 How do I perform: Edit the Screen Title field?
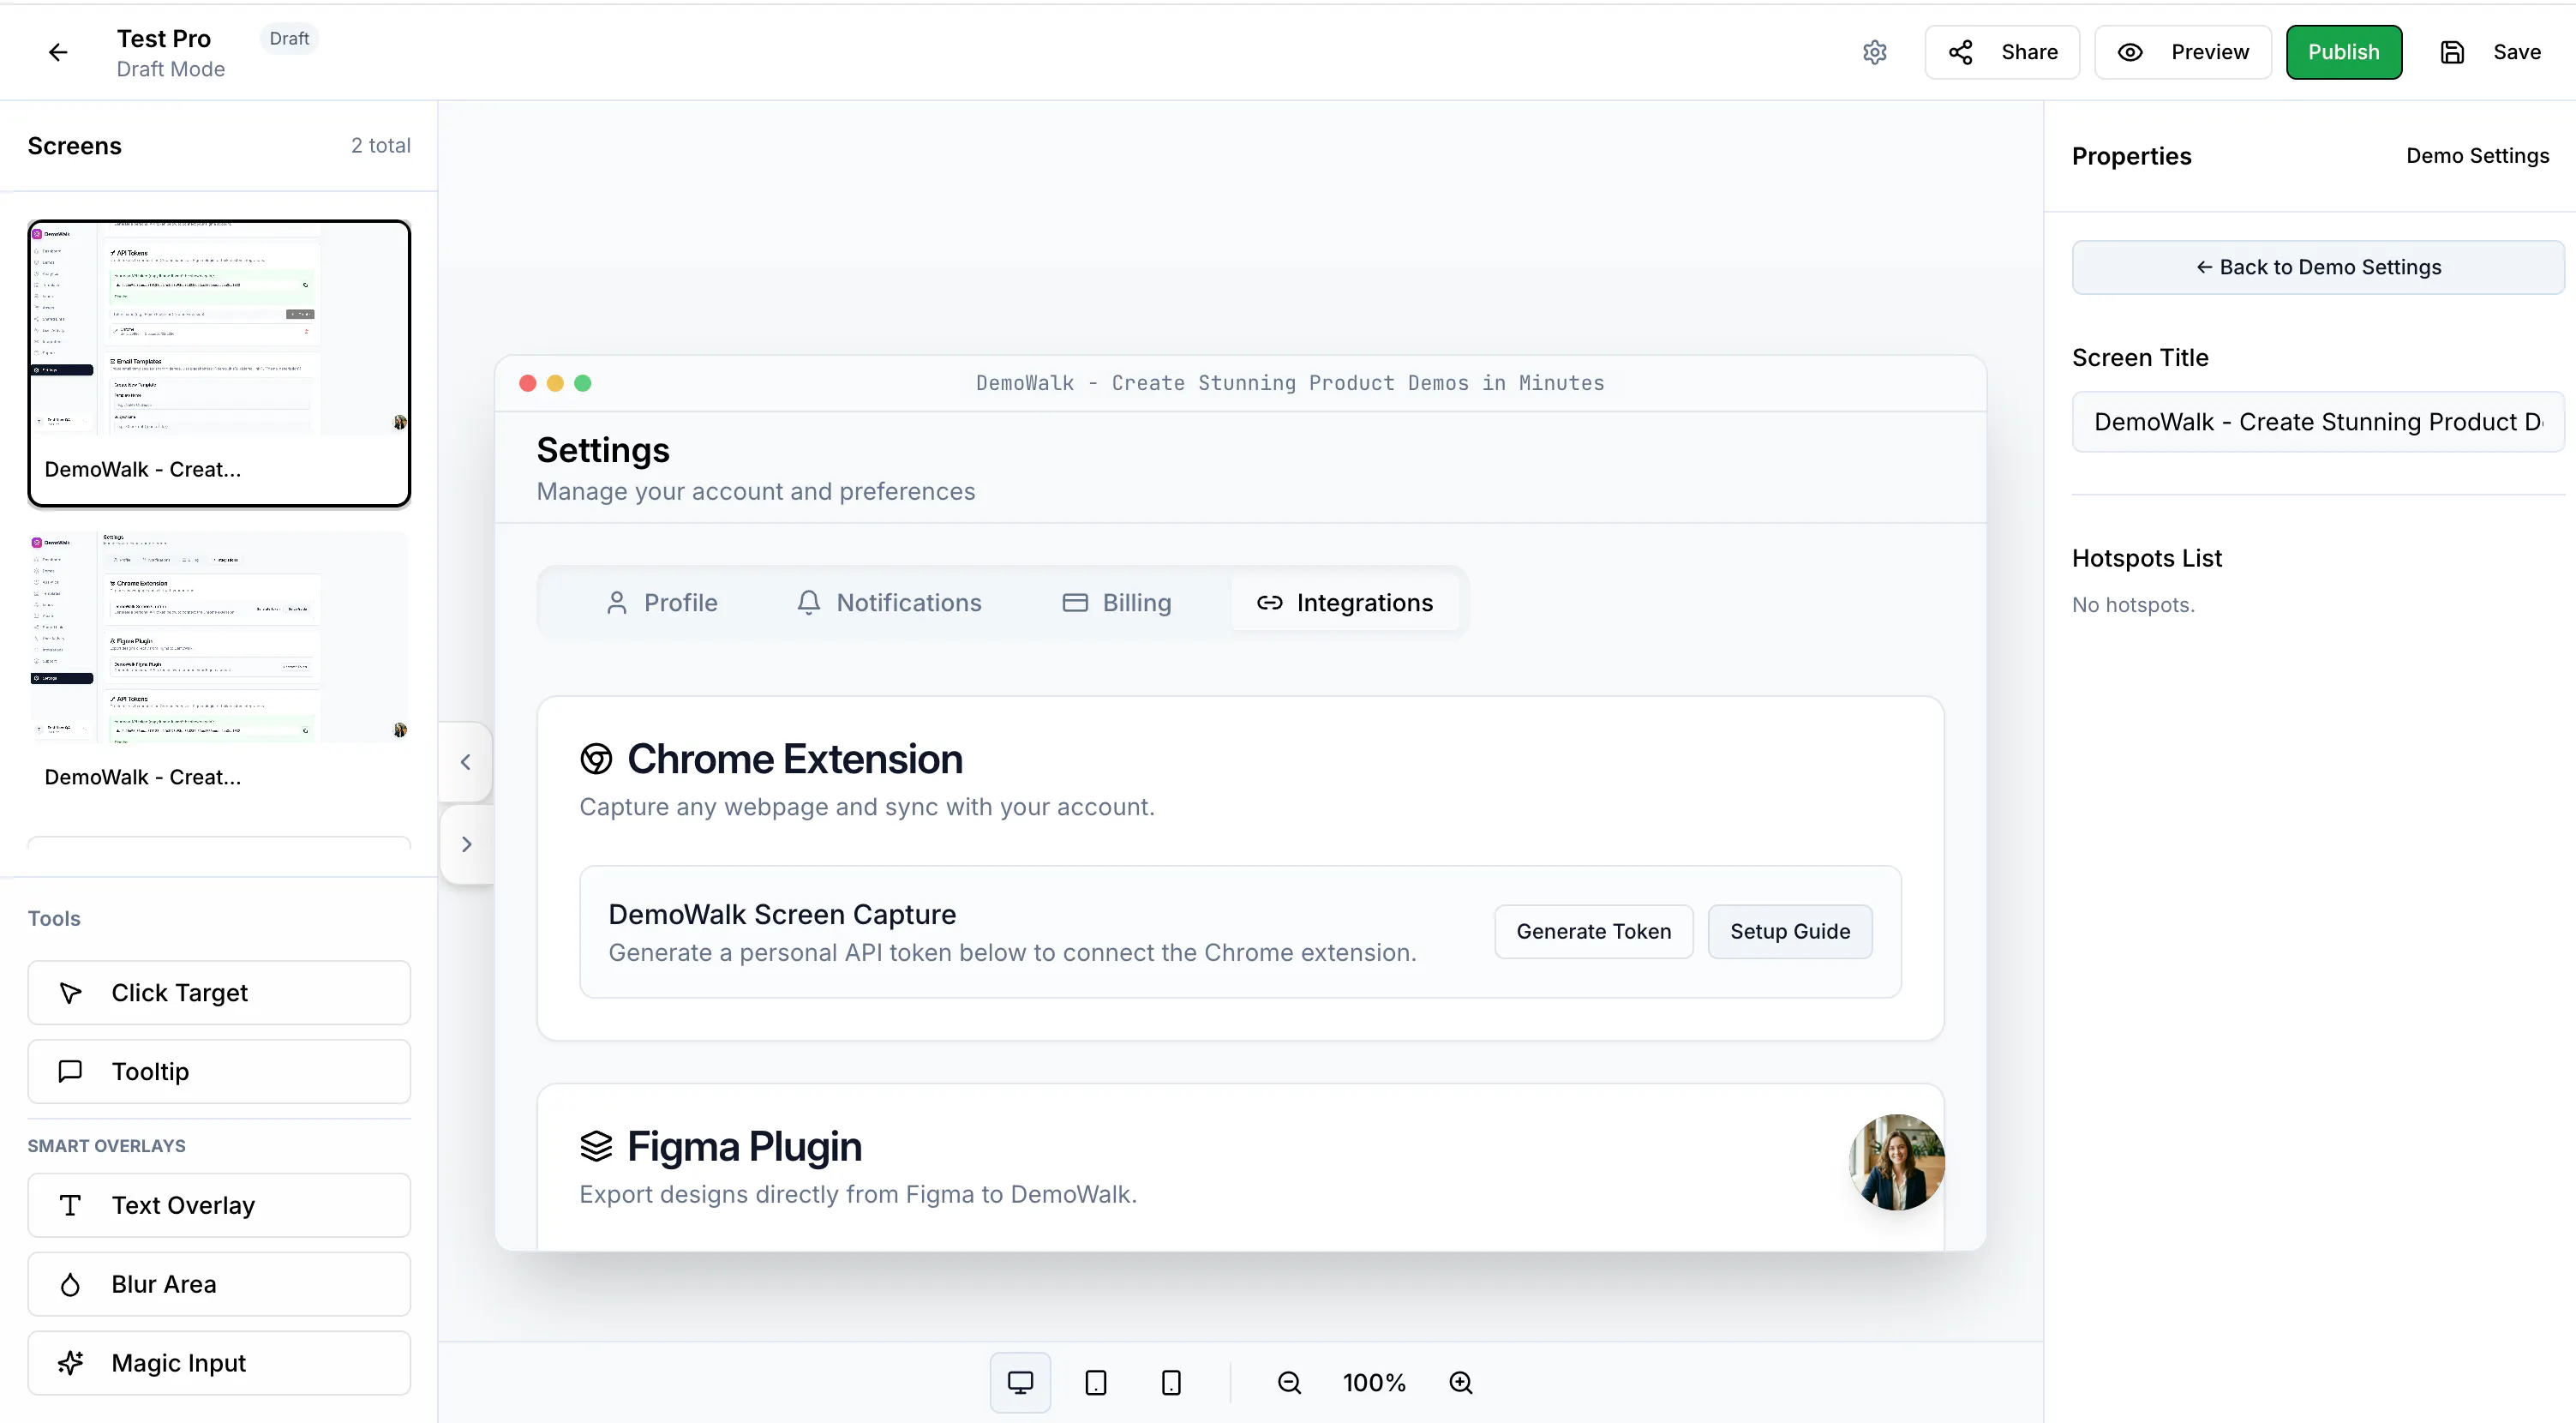point(2318,422)
